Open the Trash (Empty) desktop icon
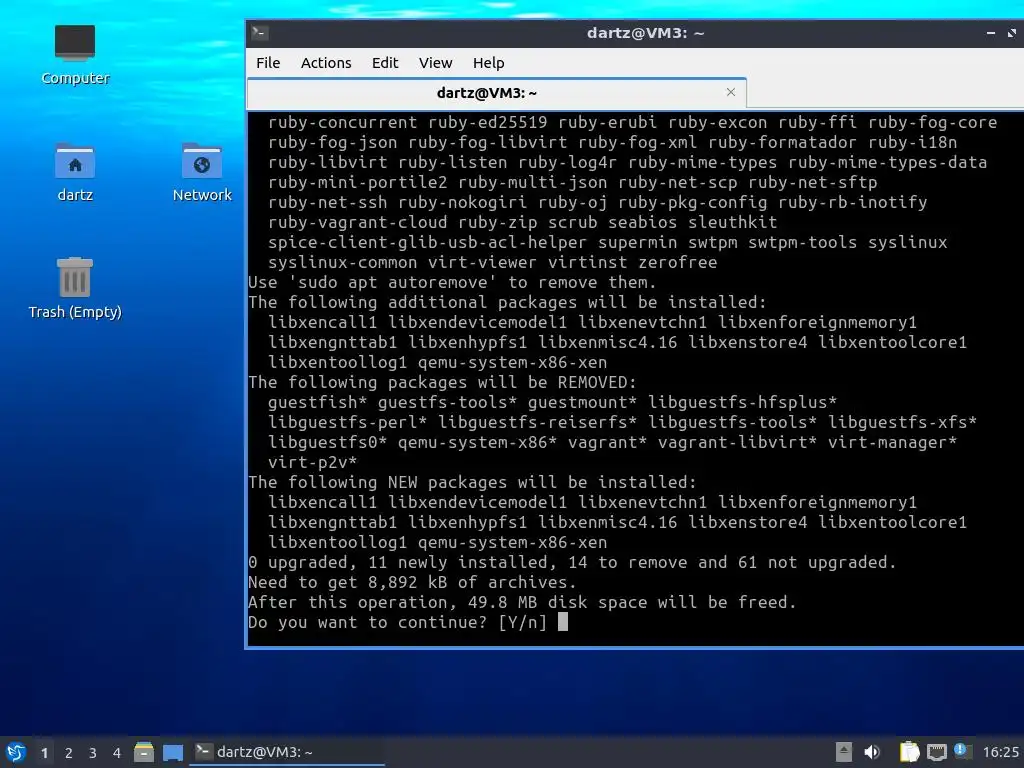This screenshot has width=1024, height=768. click(74, 287)
